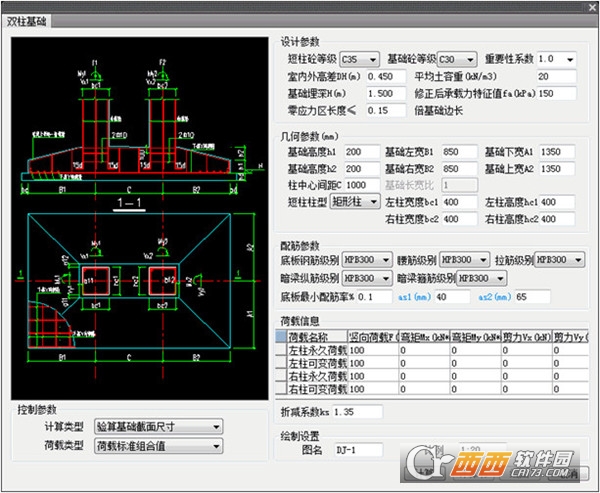Click the 基础左宽B1 input field

pyautogui.click(x=460, y=152)
